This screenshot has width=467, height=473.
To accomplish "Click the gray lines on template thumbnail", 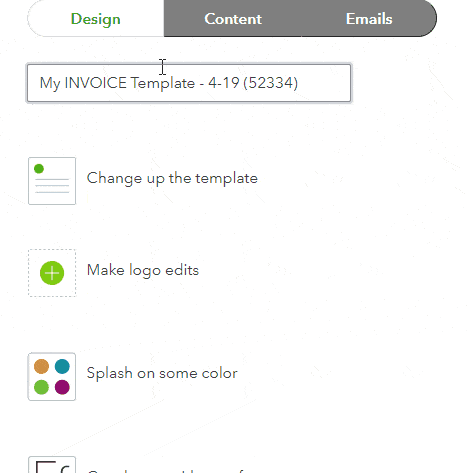I will 52,186.
